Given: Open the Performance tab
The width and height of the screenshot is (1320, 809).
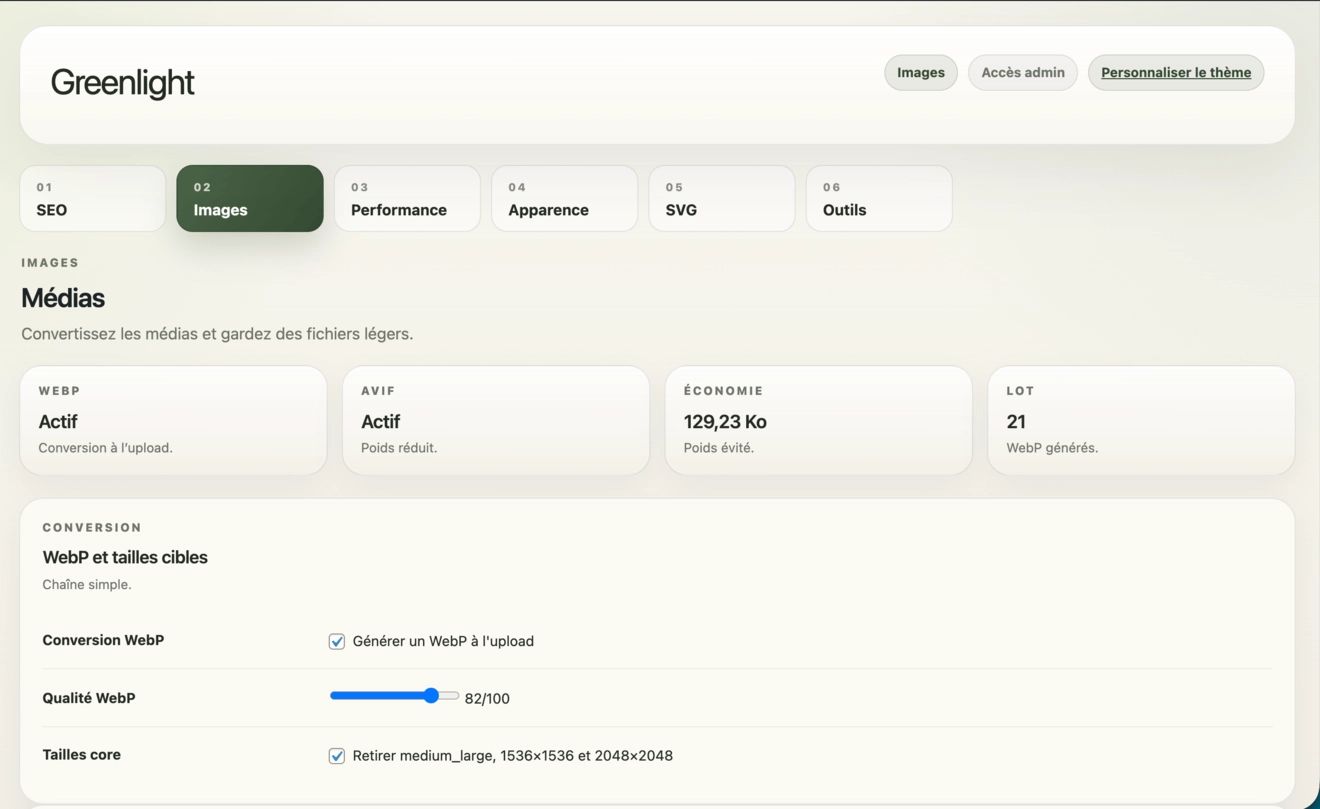Looking at the screenshot, I should 407,198.
